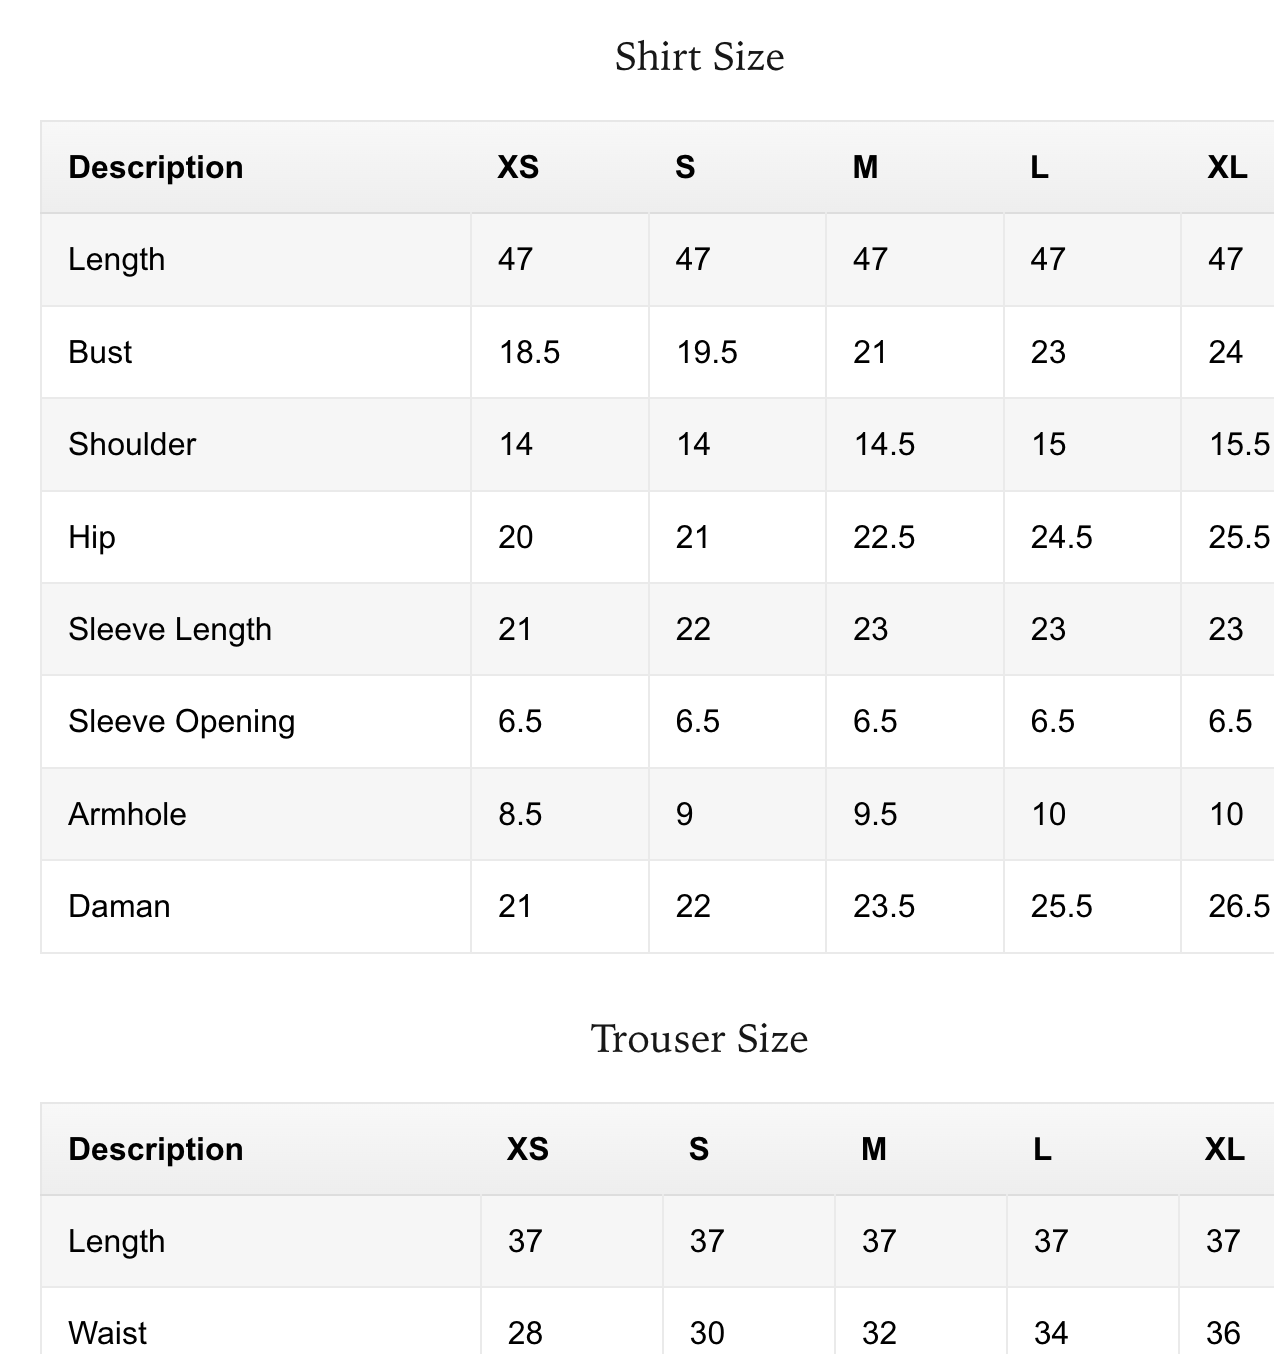
Task: Click the Waist row label in trouser table
Action: click(x=107, y=1332)
